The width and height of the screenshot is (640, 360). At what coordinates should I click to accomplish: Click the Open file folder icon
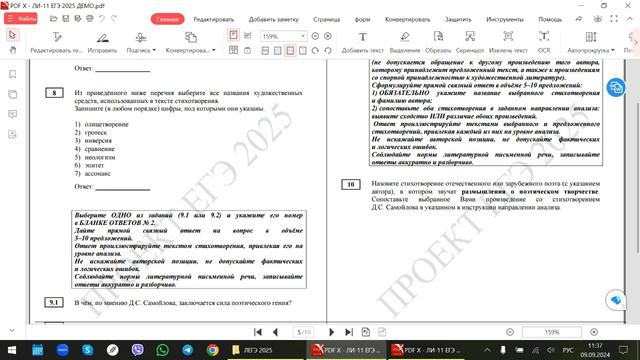coord(53,19)
